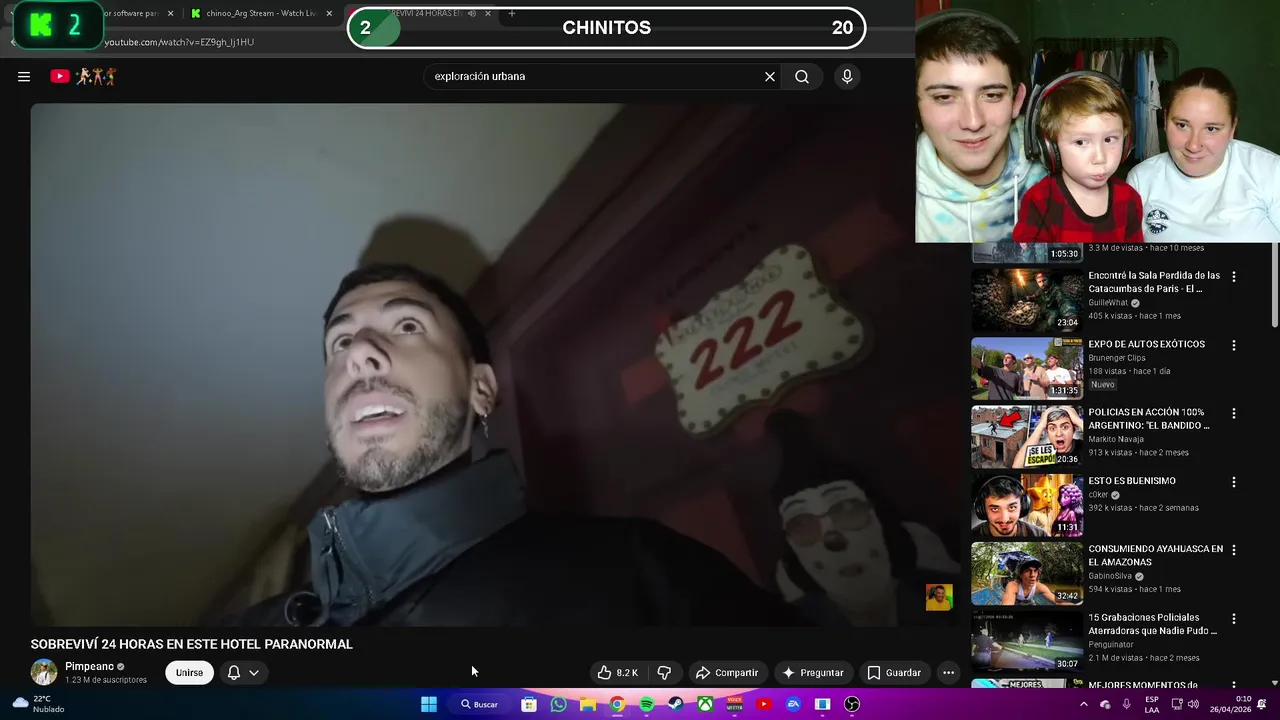Click the GuilleWhat channel name
Viewport: 1280px width, 720px height.
click(x=1108, y=302)
